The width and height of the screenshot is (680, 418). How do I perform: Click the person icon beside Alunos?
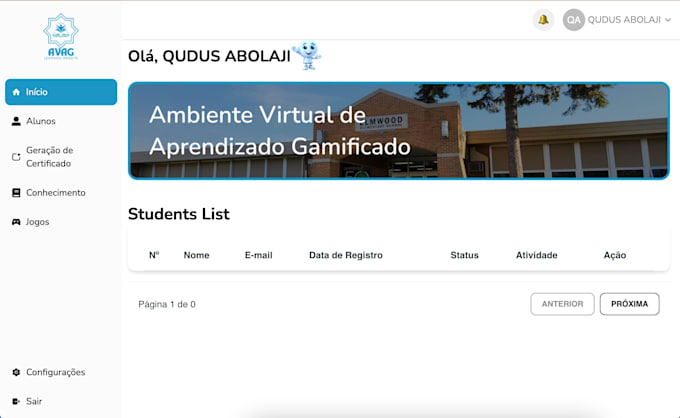click(16, 121)
